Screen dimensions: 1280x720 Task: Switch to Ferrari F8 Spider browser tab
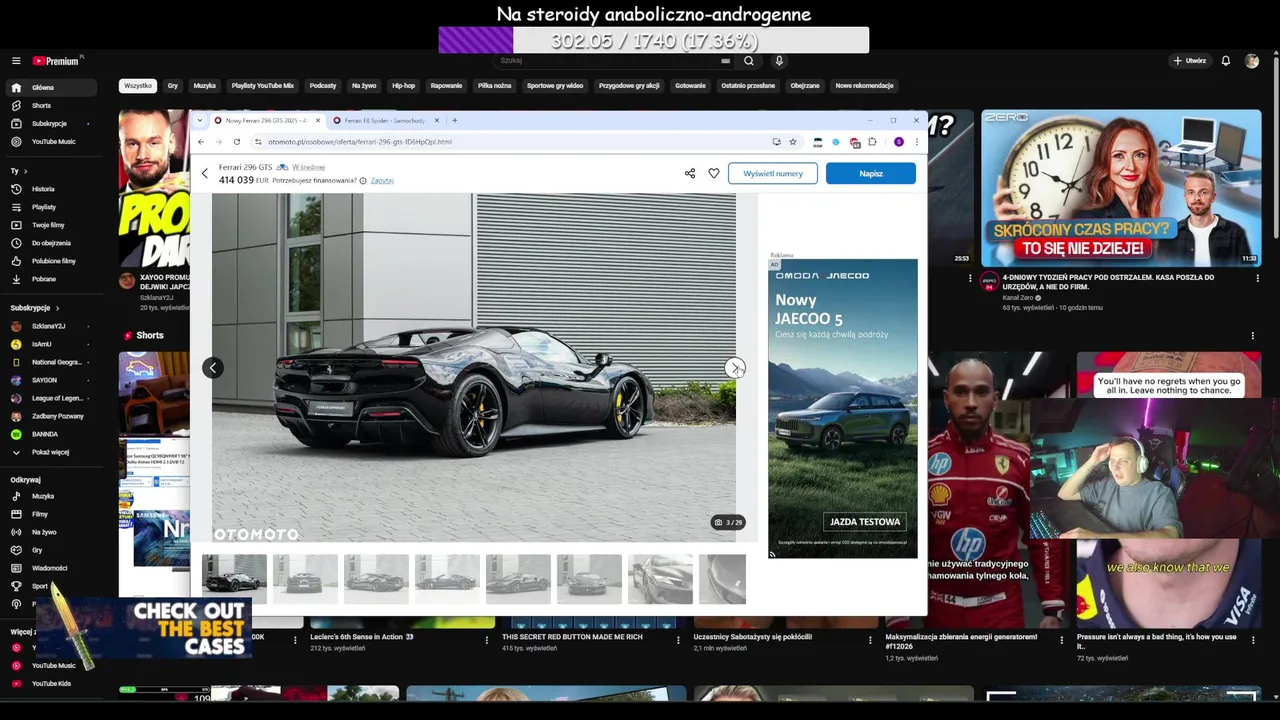385,120
